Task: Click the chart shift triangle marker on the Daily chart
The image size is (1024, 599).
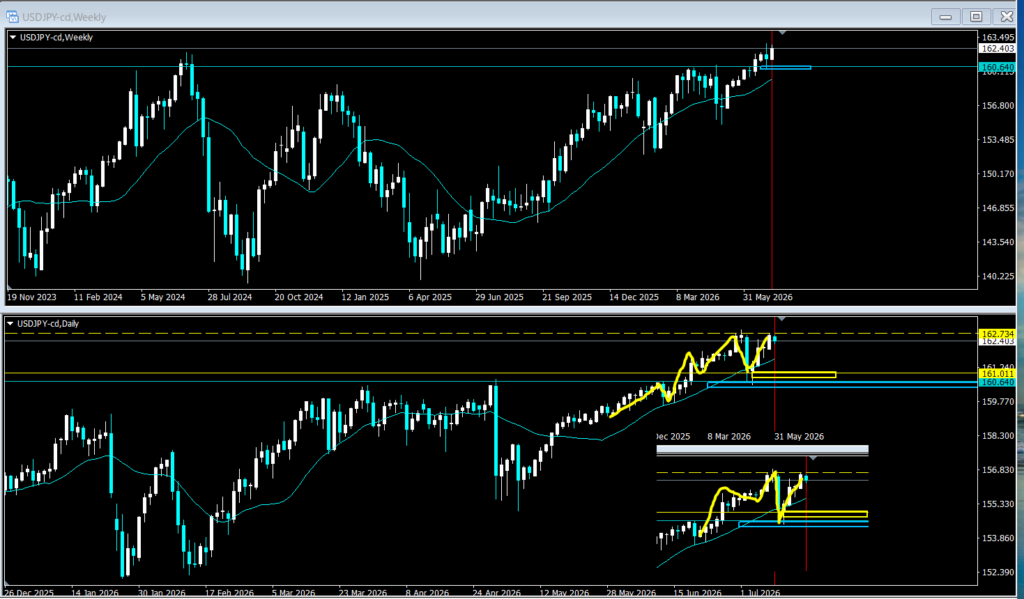Action: pyautogui.click(x=782, y=319)
